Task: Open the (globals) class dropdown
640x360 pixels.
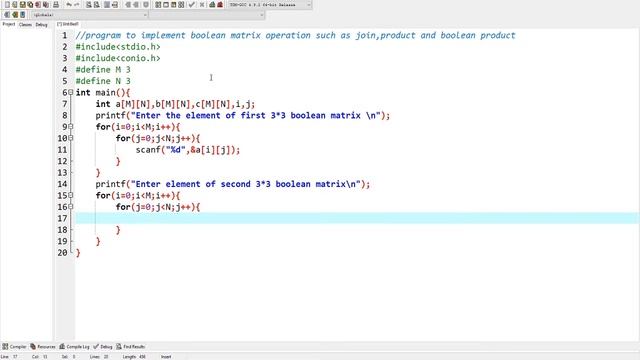Action: (x=89, y=15)
